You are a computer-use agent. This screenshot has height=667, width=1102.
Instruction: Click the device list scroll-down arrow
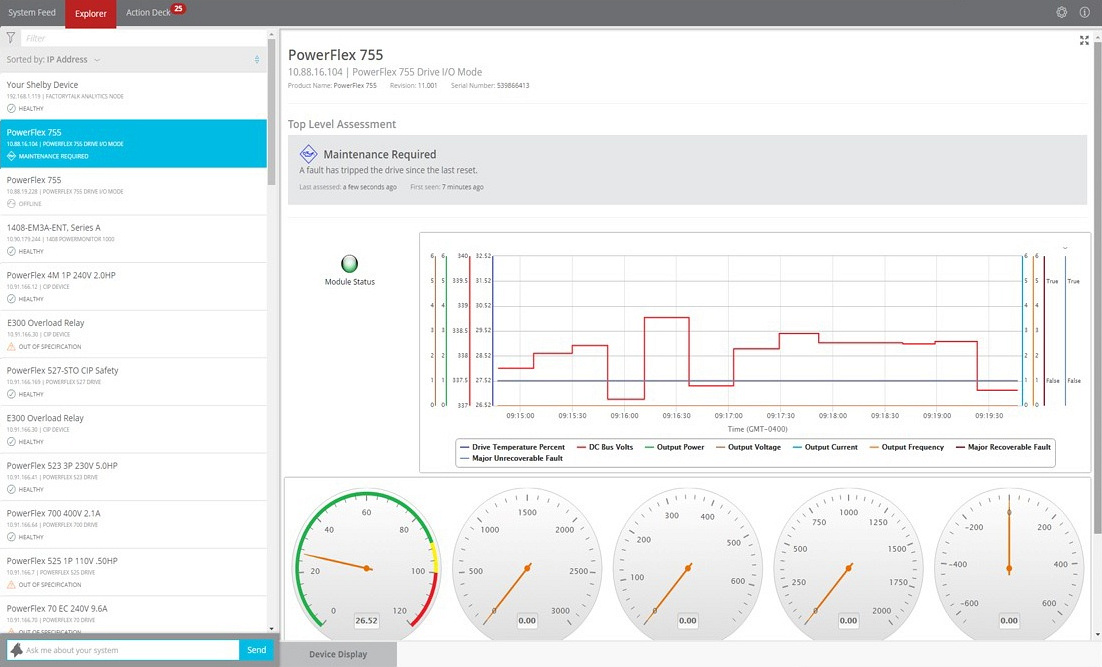tap(271, 628)
